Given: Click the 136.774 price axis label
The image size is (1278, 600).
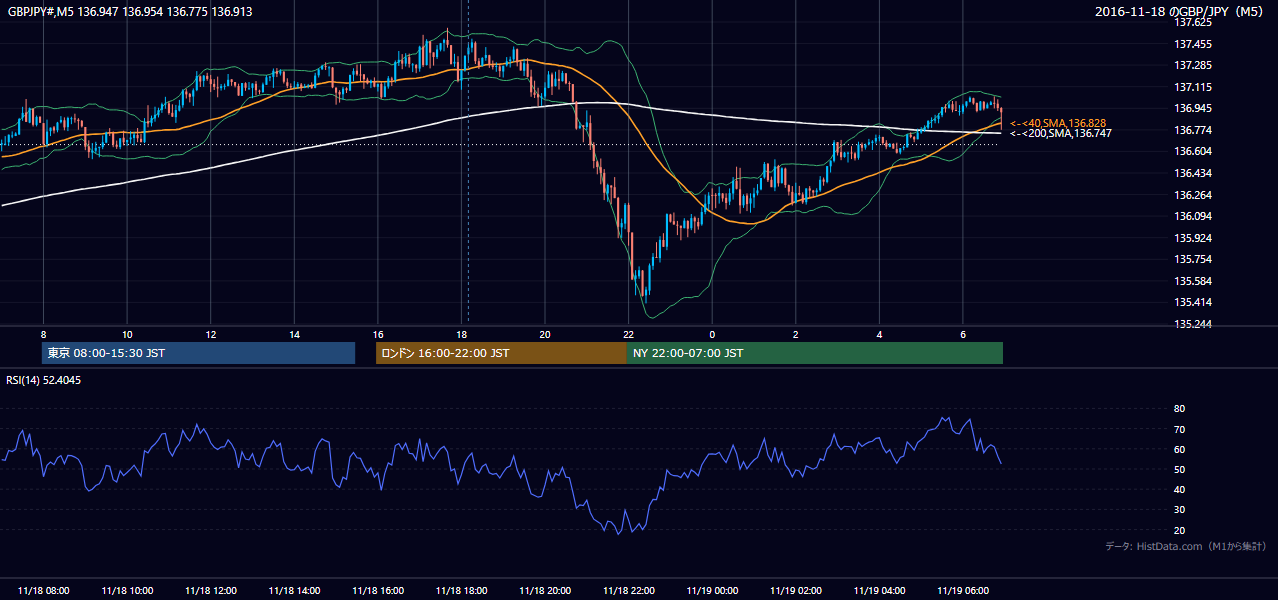Looking at the screenshot, I should (1194, 130).
